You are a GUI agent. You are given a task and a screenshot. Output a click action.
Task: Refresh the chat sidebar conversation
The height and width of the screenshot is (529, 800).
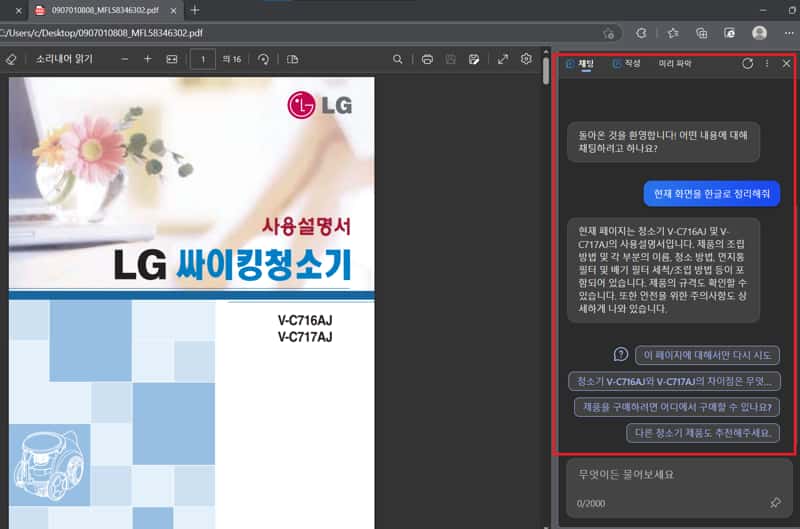(x=747, y=64)
